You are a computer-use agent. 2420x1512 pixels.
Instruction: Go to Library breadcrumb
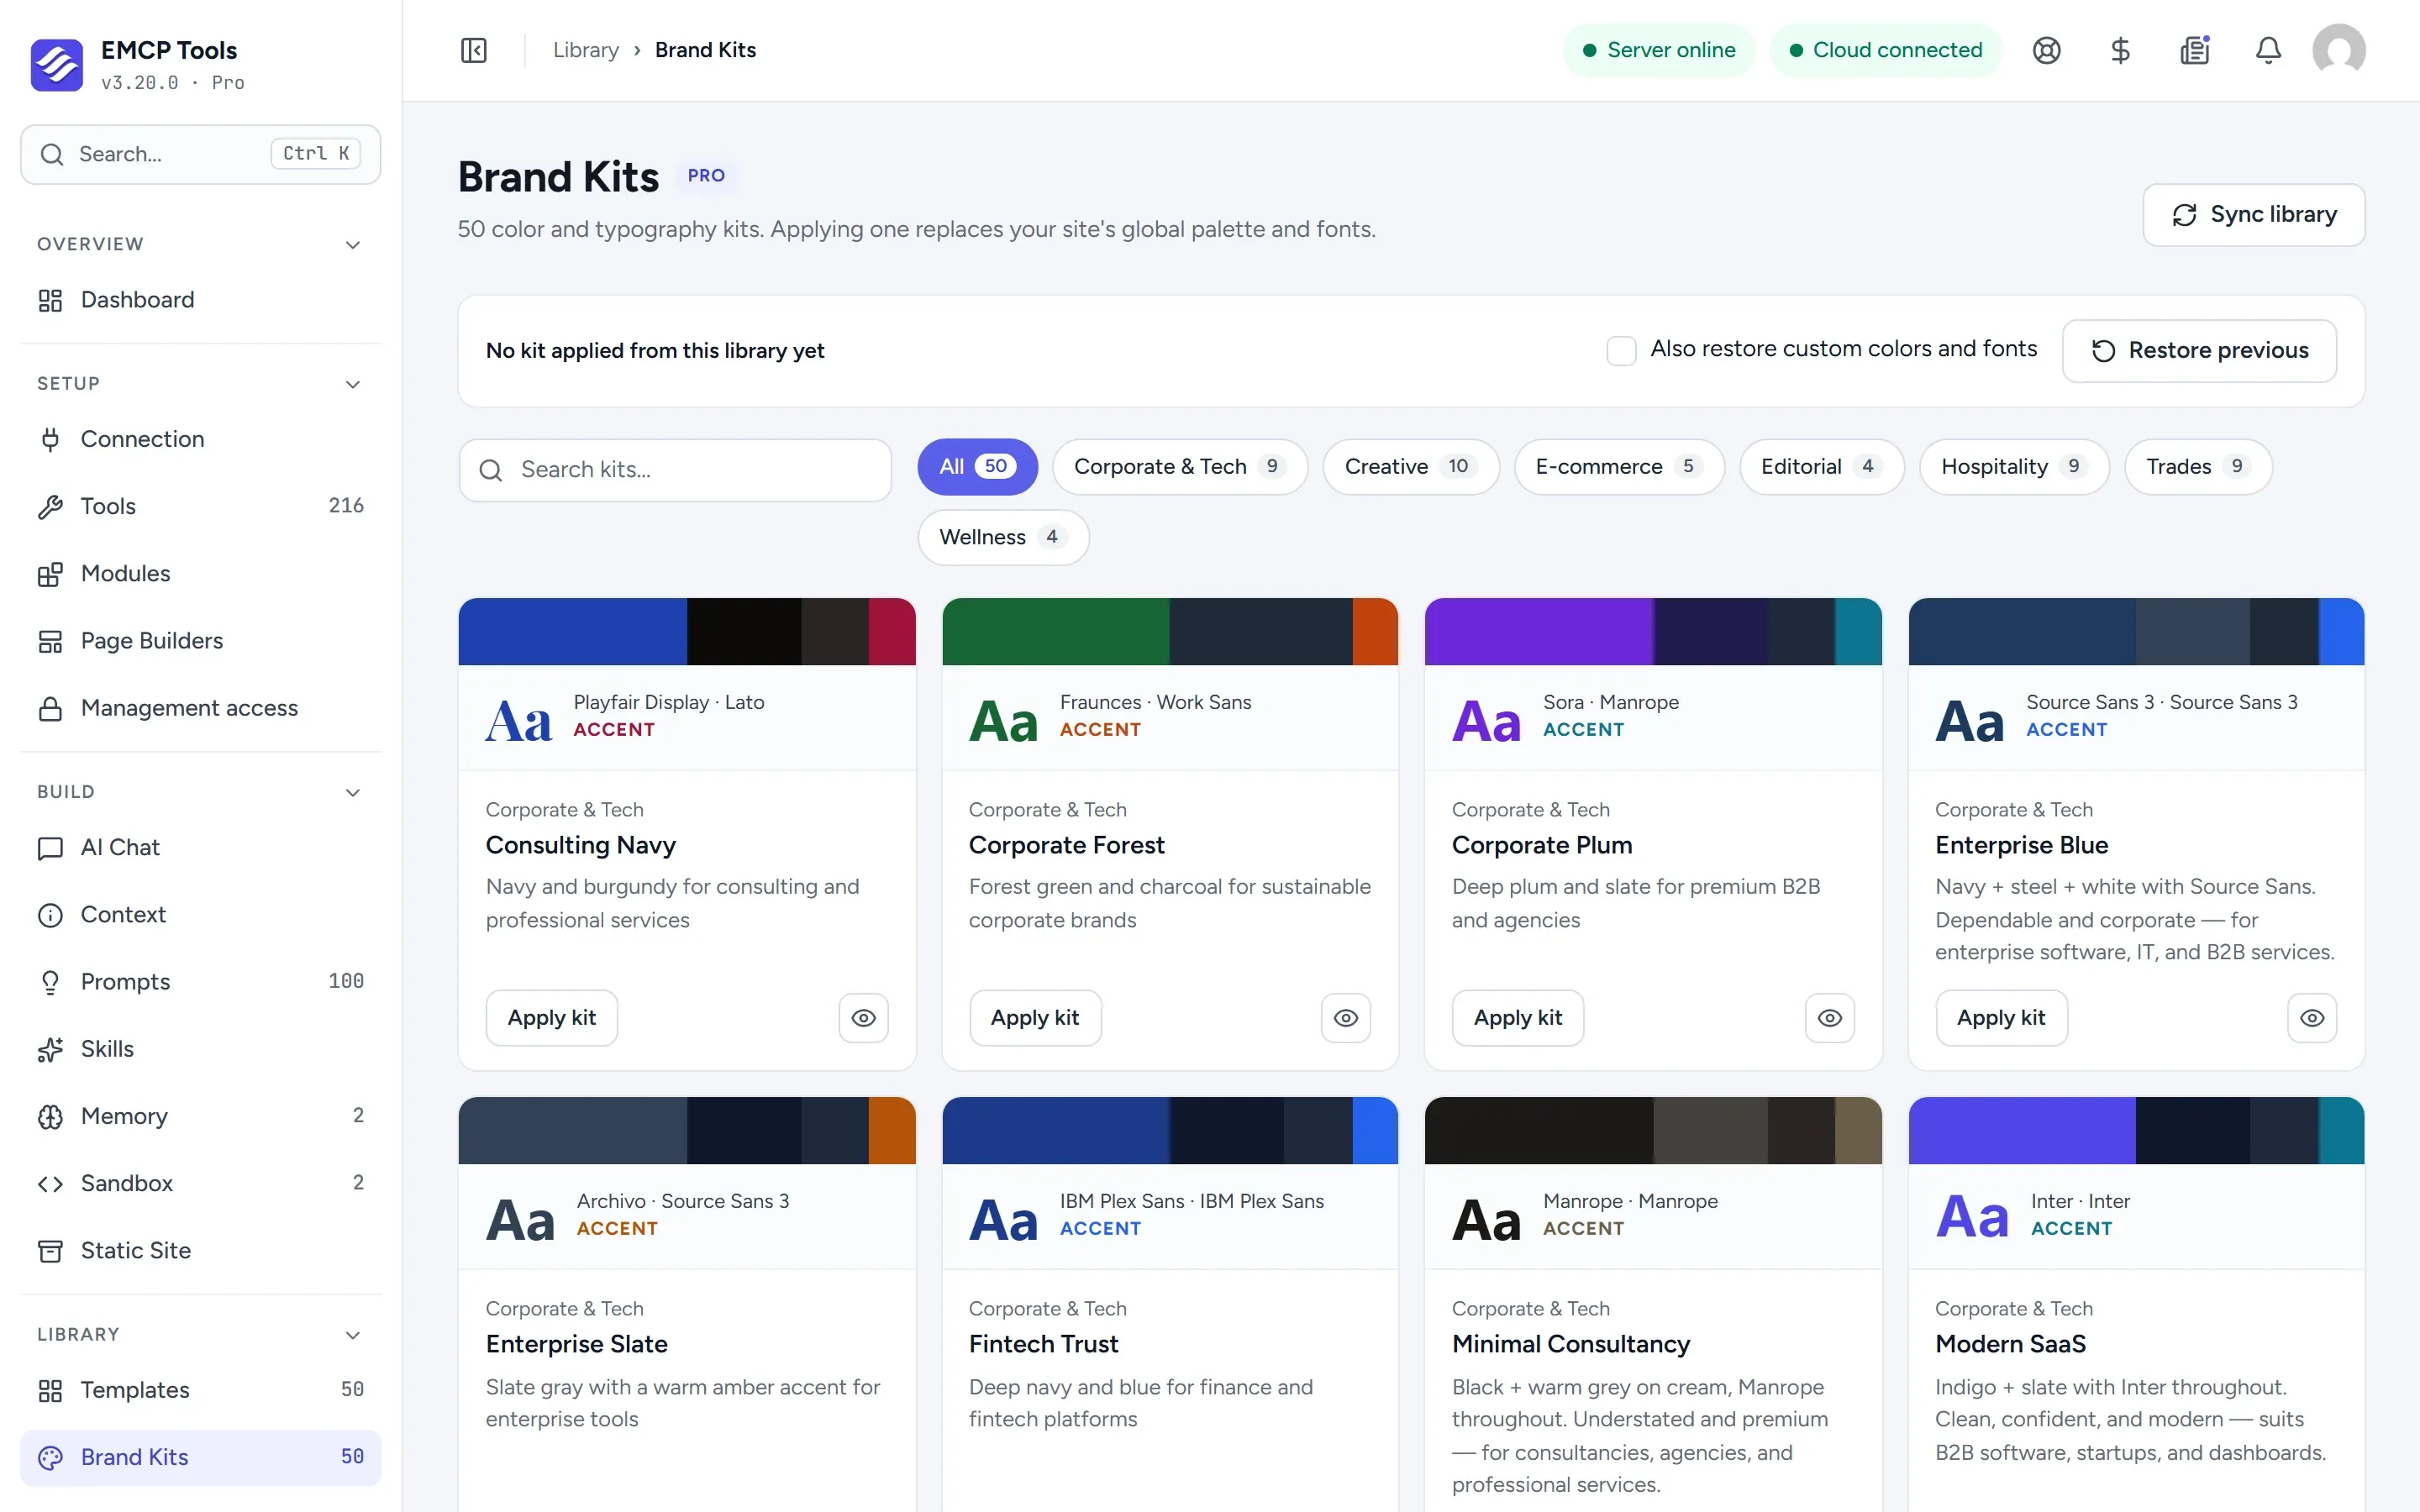[x=586, y=50]
